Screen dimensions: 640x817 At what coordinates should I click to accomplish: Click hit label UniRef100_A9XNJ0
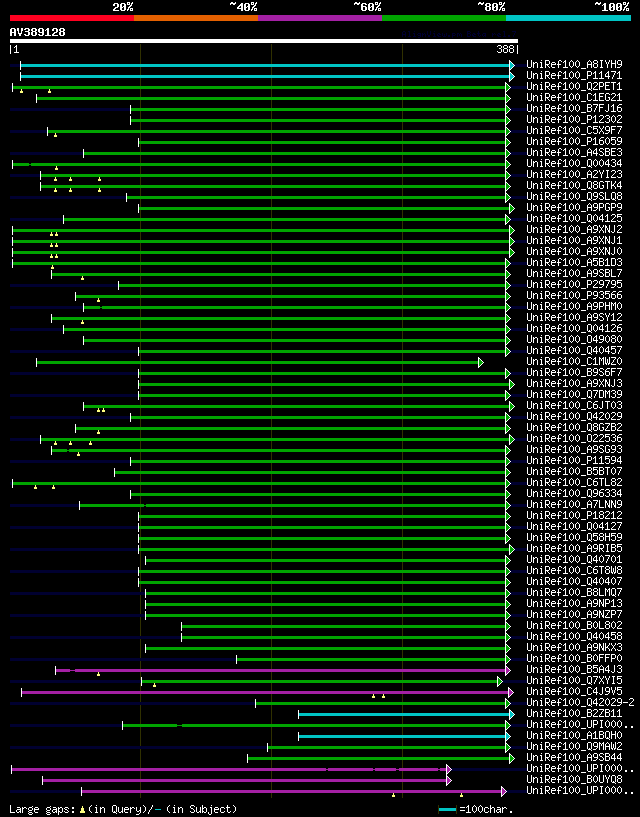pos(574,251)
